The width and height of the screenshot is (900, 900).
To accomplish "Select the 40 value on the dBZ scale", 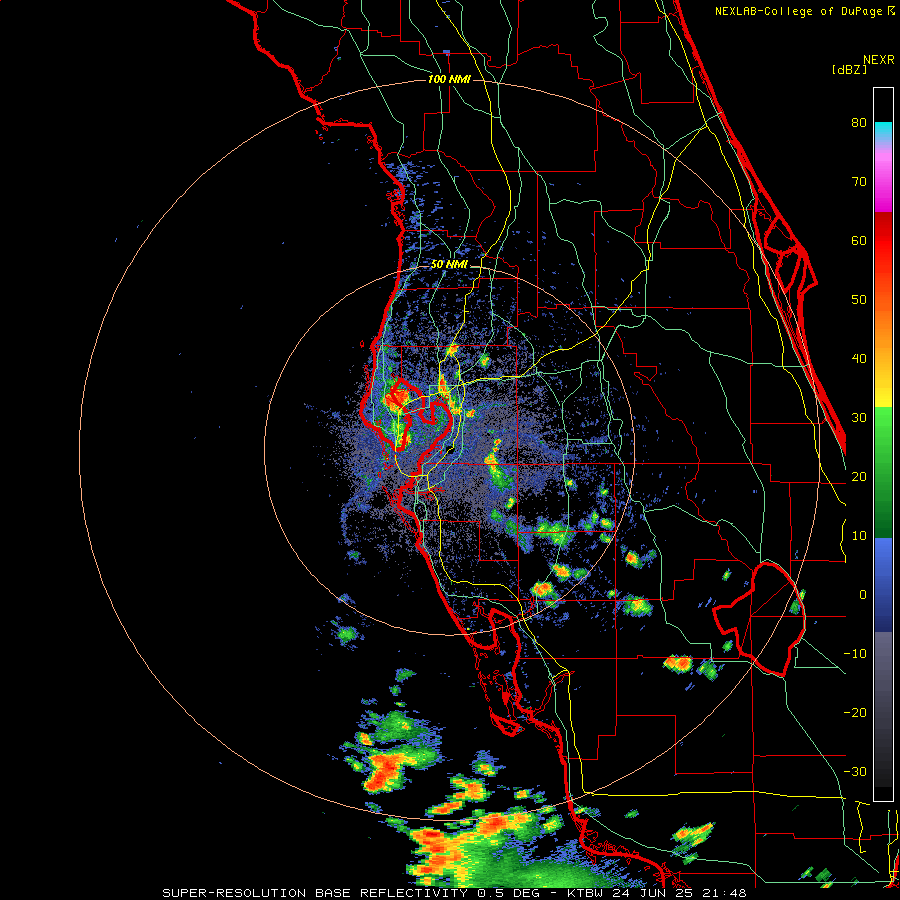I will [x=858, y=358].
